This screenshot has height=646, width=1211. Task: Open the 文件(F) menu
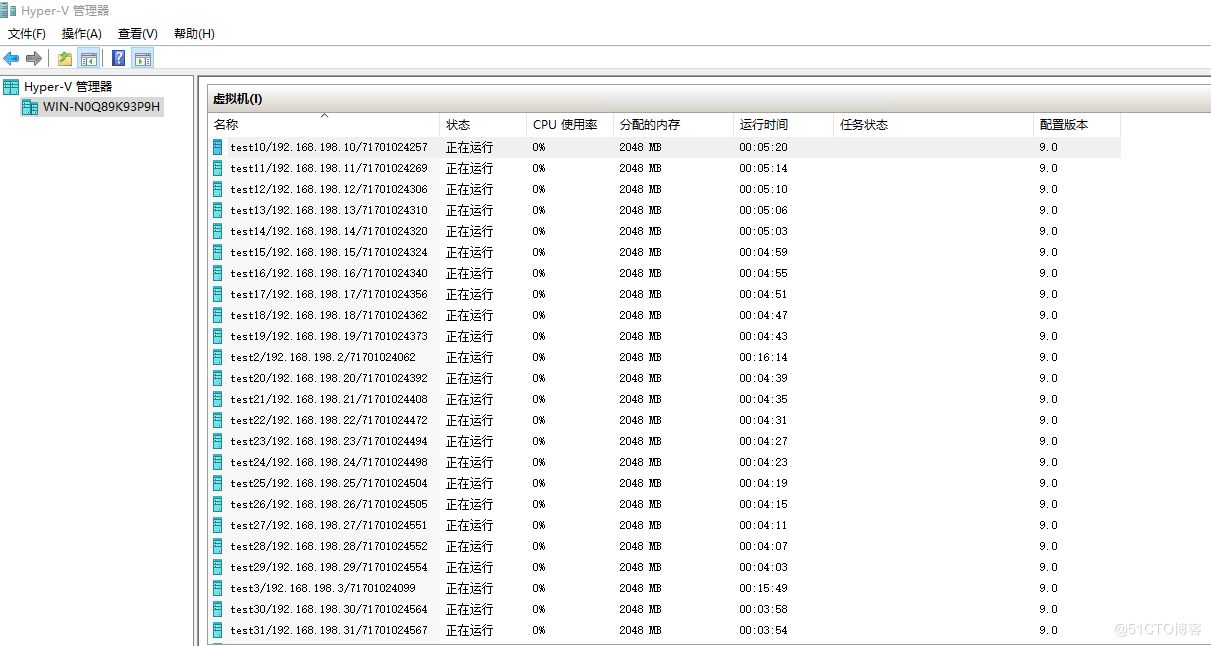pyautogui.click(x=27, y=34)
